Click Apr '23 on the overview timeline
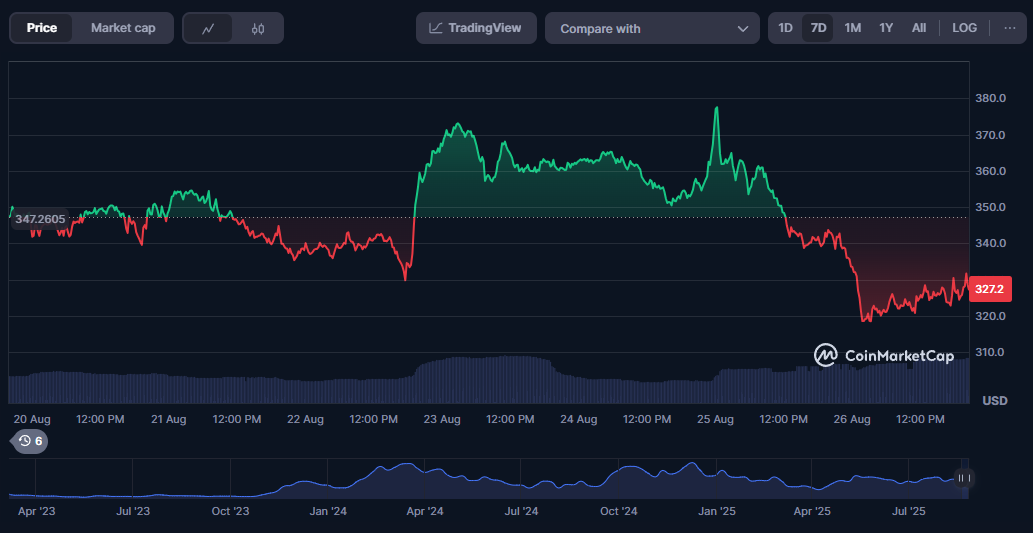This screenshot has height=533, width=1033. (x=36, y=511)
